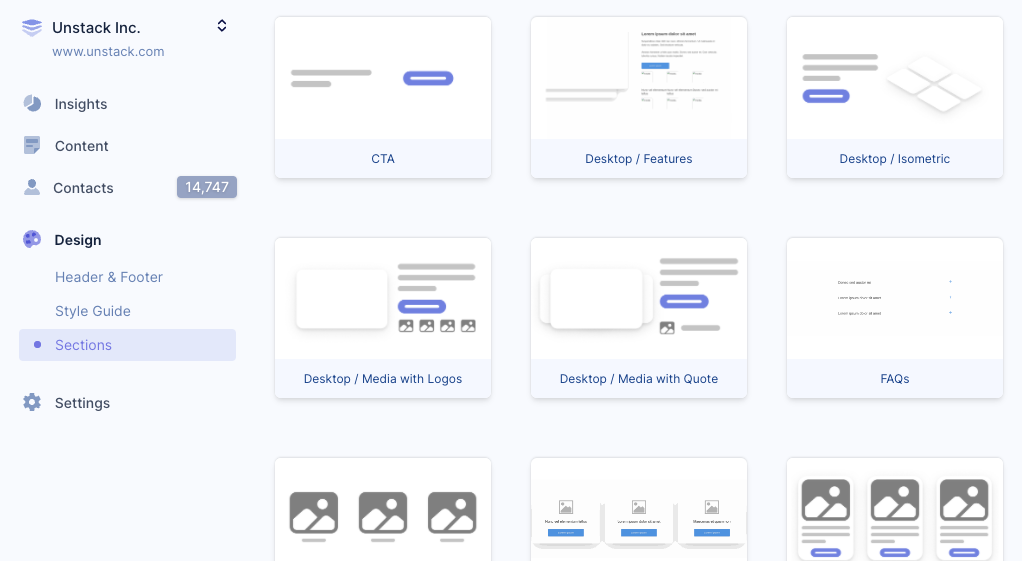This screenshot has width=1022, height=561.
Task: Open the www.unstack.com site link
Action: pos(108,51)
